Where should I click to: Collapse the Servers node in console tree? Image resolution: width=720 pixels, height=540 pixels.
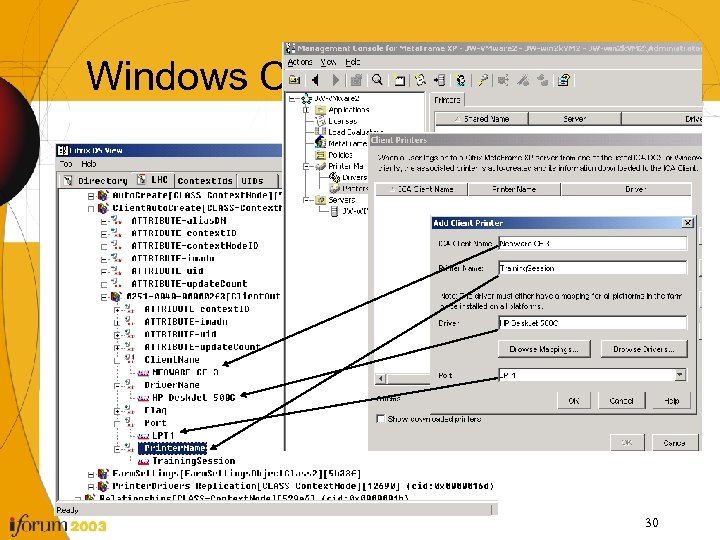(306, 200)
